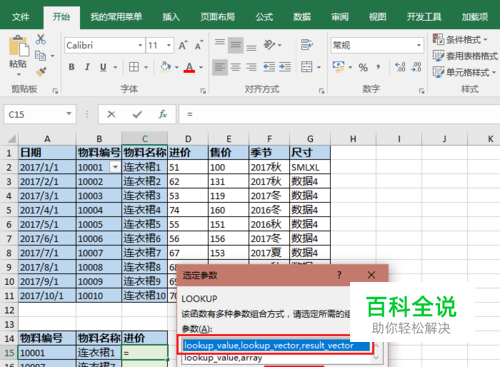Select lookup_value,lookup_vector,result_vector argument option
Screen dimensions: 500x367
[x=276, y=345]
